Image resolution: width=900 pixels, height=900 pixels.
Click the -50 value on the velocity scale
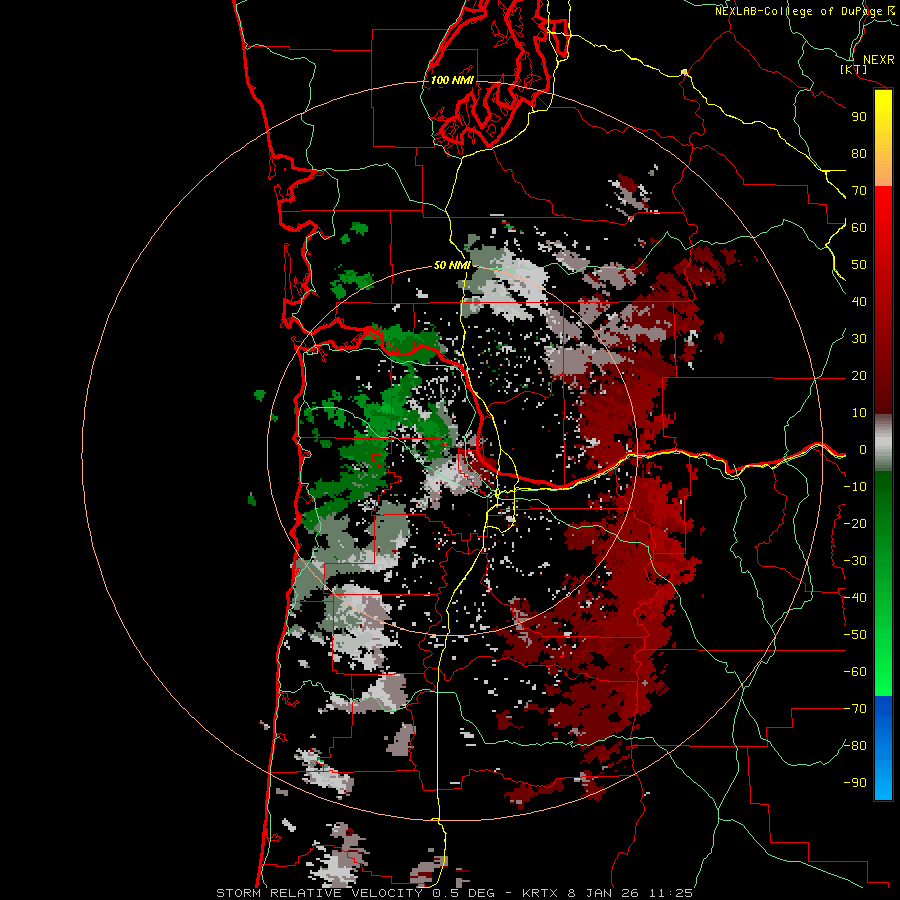point(855,635)
